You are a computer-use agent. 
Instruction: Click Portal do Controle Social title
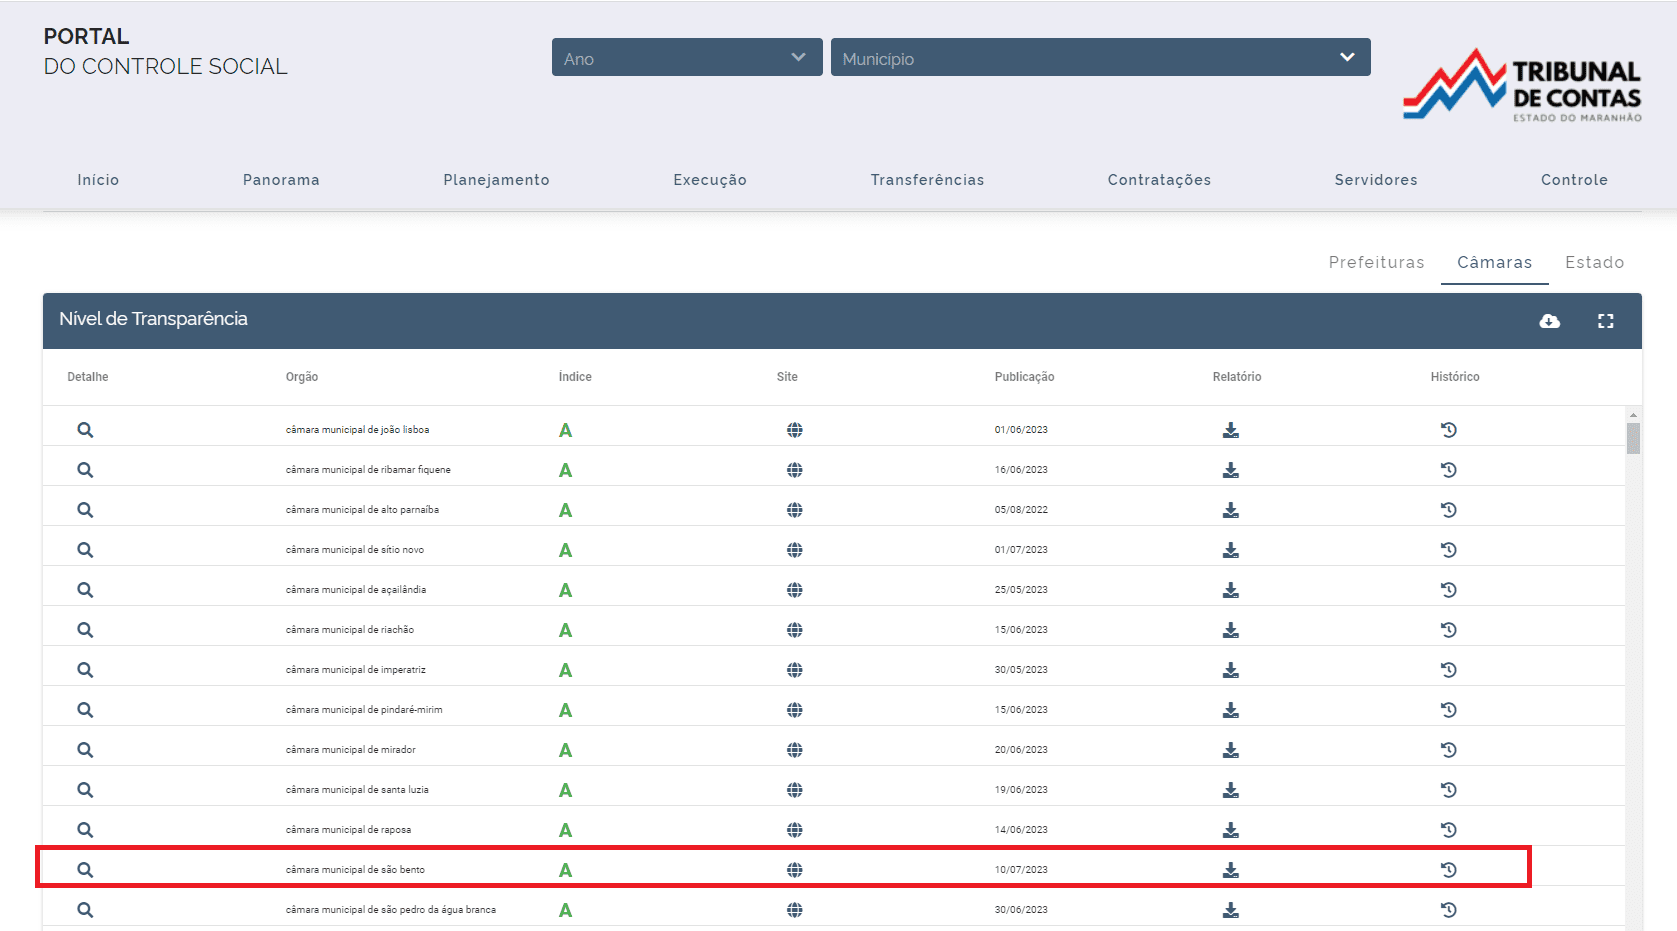click(x=165, y=51)
